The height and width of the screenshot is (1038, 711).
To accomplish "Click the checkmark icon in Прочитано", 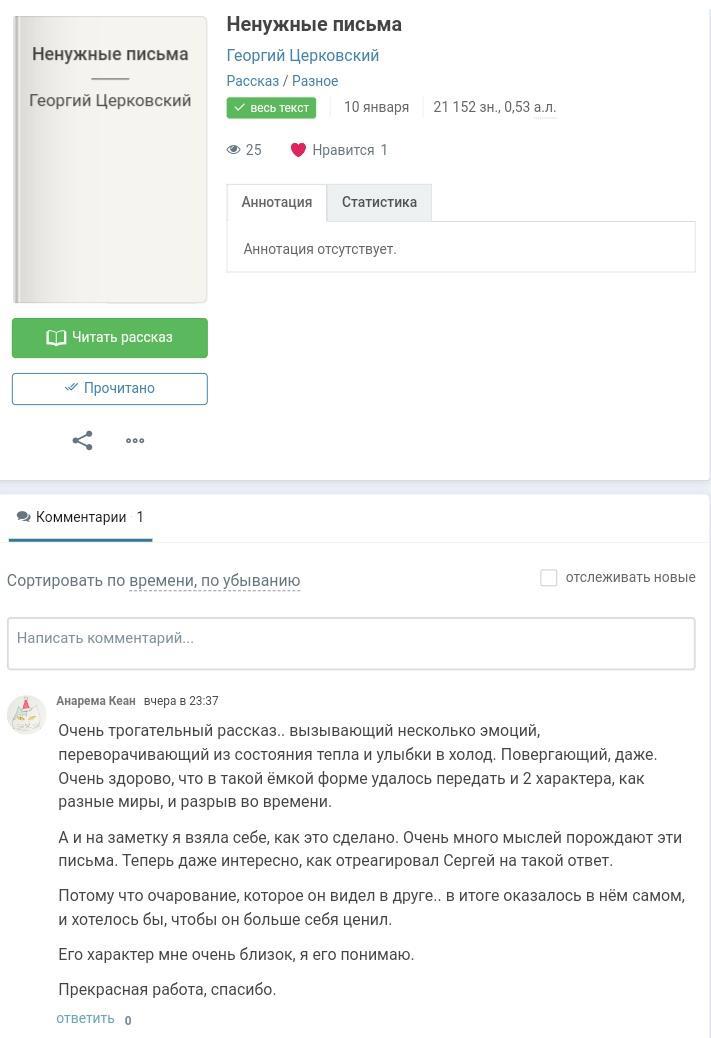I will [x=71, y=388].
